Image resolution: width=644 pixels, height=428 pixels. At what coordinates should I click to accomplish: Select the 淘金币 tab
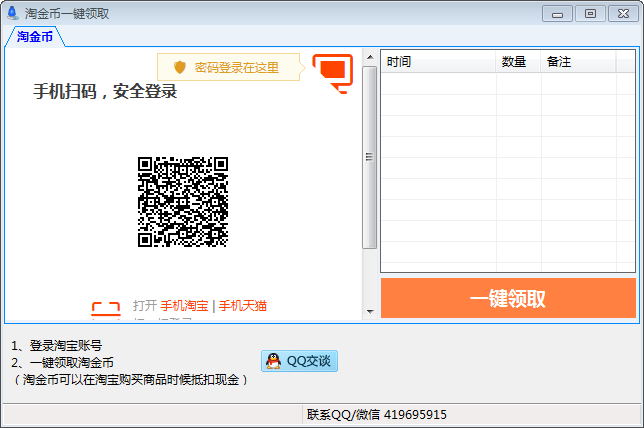tap(35, 37)
